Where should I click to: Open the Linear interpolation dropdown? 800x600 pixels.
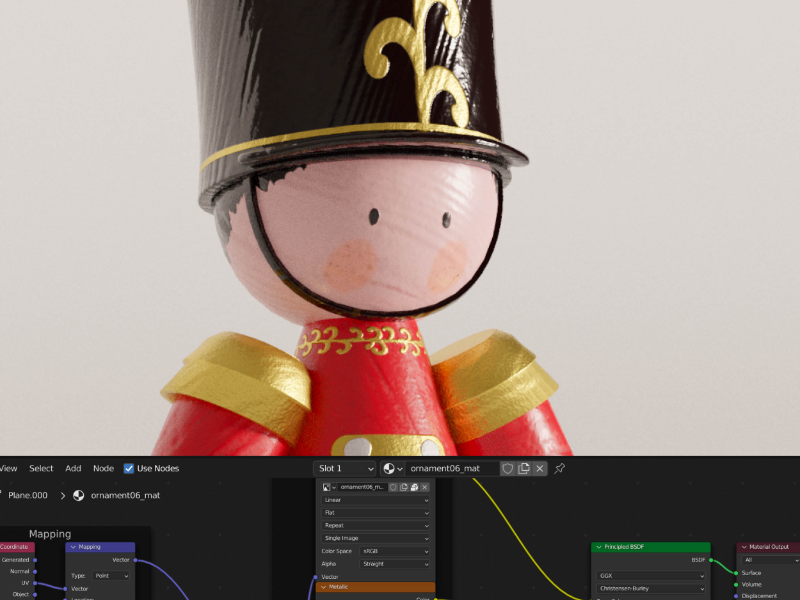pos(375,500)
